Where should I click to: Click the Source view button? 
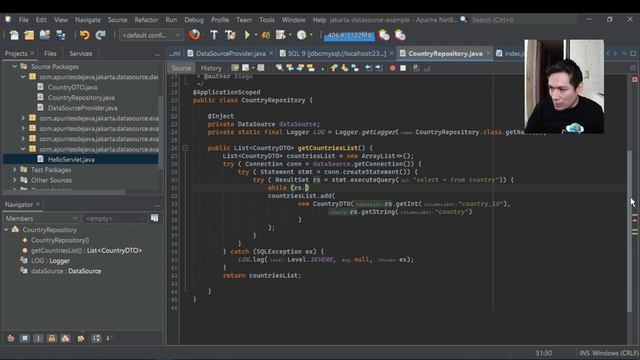point(181,68)
